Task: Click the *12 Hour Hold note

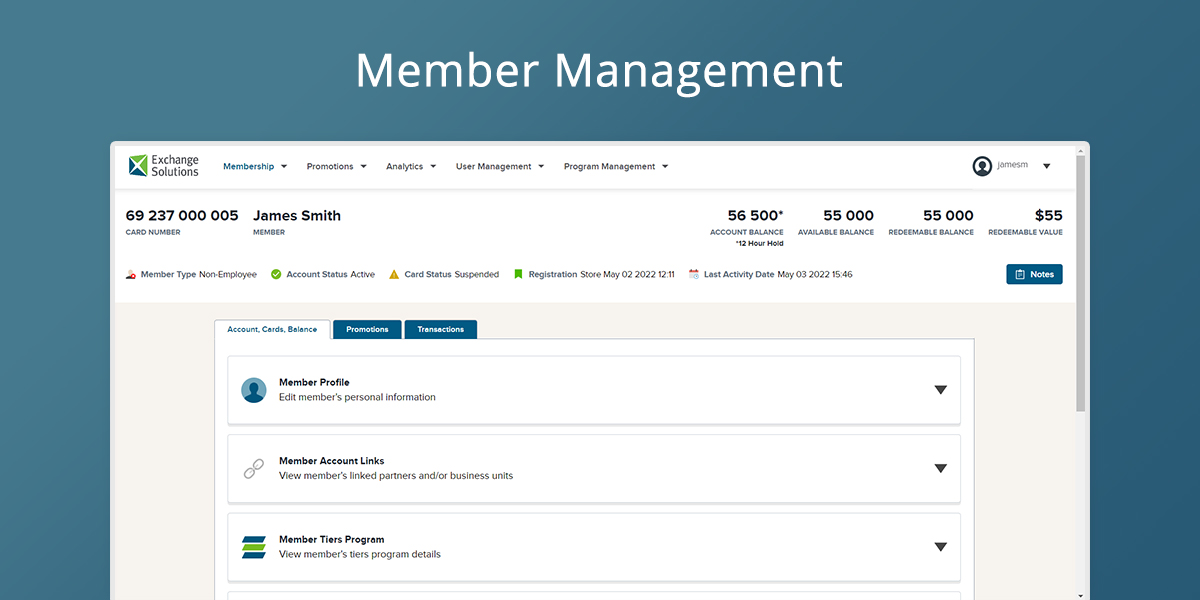Action: tap(760, 243)
